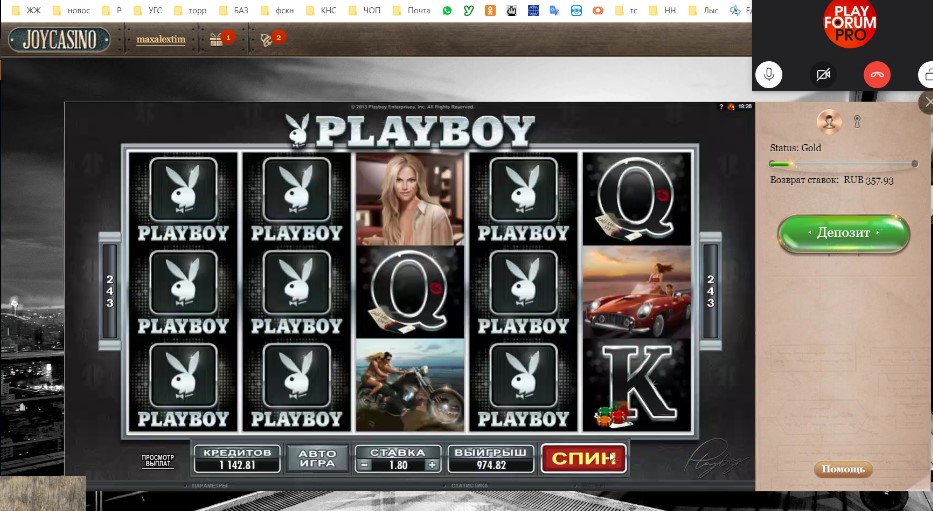
Task: Click the Кредитов 1 142.81 balance
Action: (x=237, y=459)
